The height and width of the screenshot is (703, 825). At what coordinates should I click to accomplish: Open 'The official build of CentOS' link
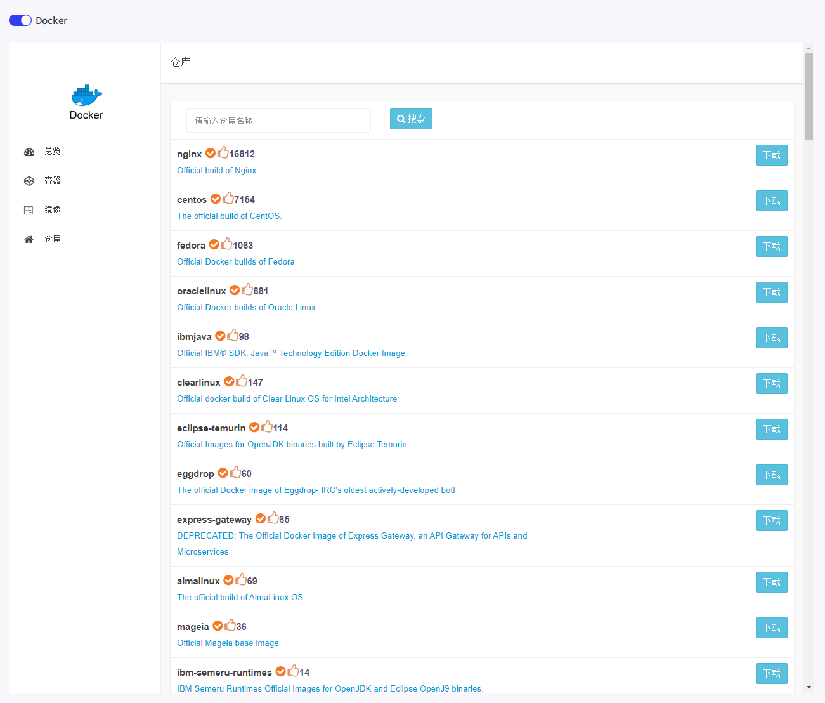pyautogui.click(x=229, y=216)
